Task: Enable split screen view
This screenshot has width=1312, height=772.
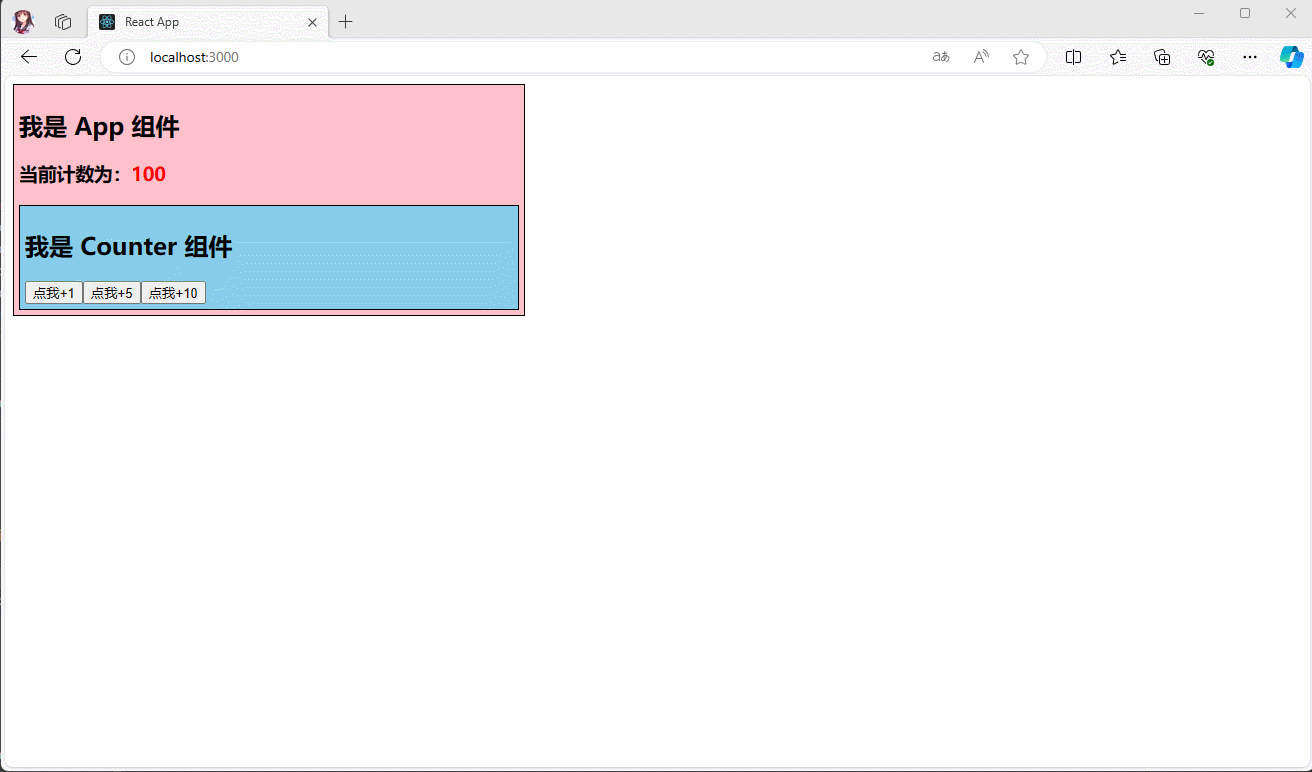Action: click(1074, 57)
